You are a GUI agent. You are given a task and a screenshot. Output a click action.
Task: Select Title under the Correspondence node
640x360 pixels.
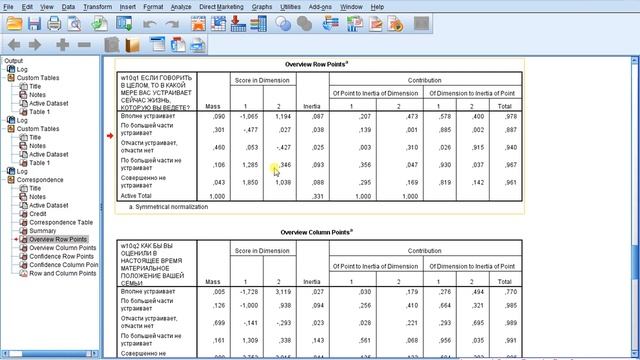(x=35, y=188)
